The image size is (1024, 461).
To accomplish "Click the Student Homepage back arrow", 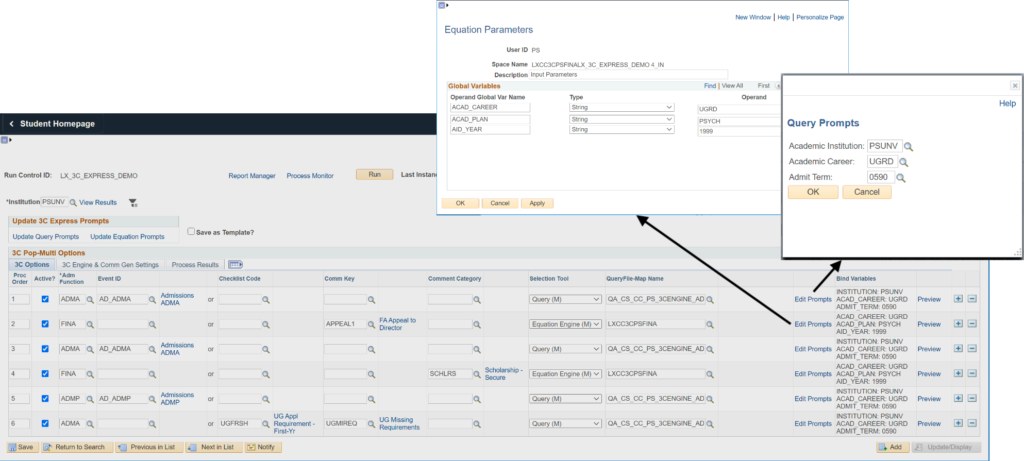I will pos(12,124).
